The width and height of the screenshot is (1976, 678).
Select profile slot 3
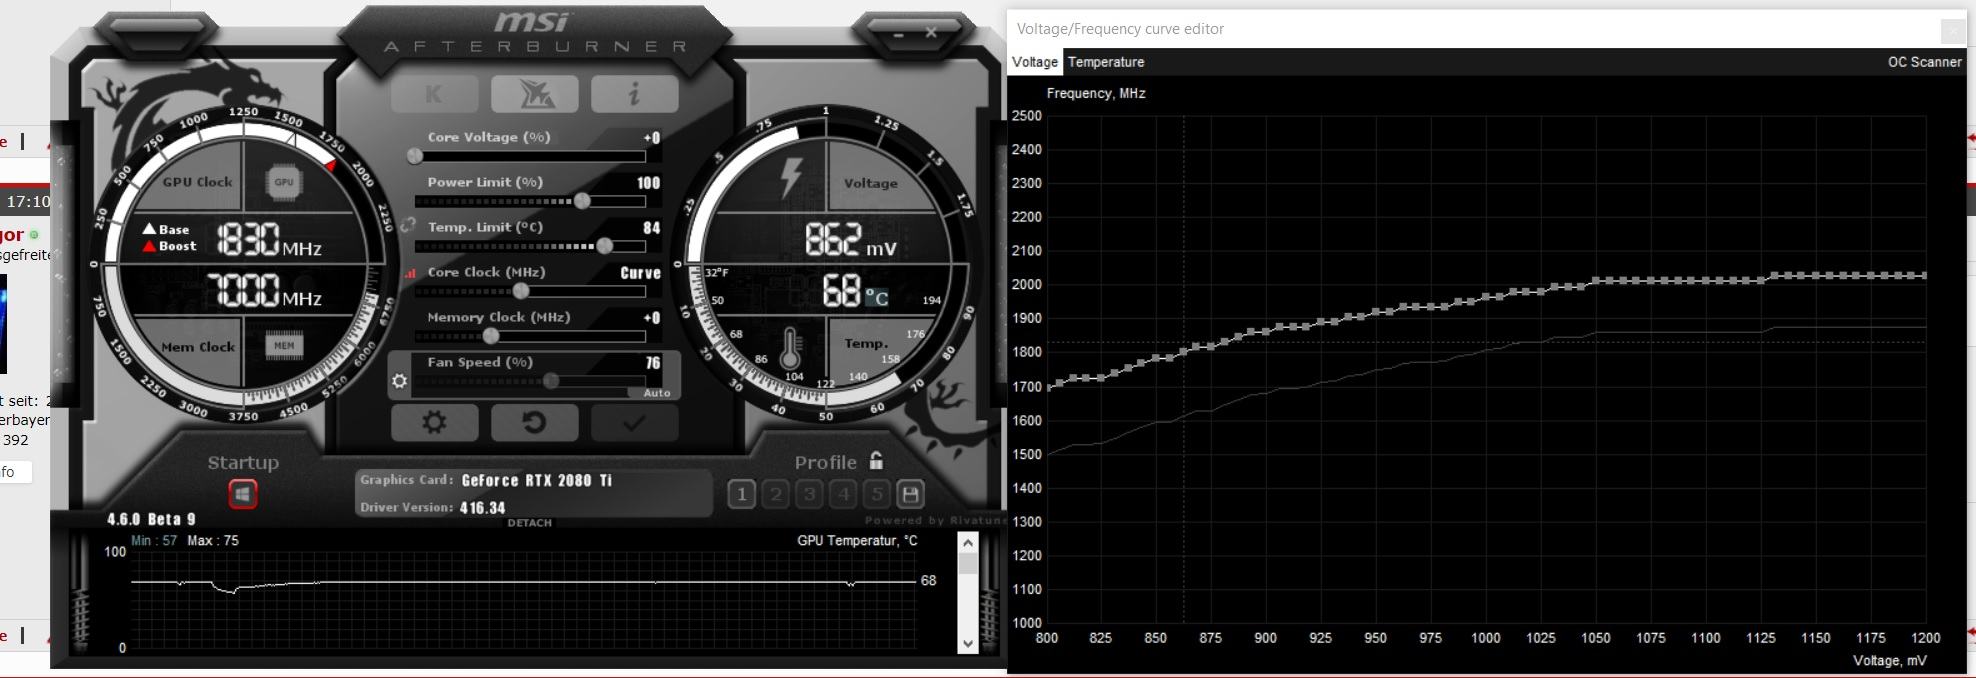point(810,493)
